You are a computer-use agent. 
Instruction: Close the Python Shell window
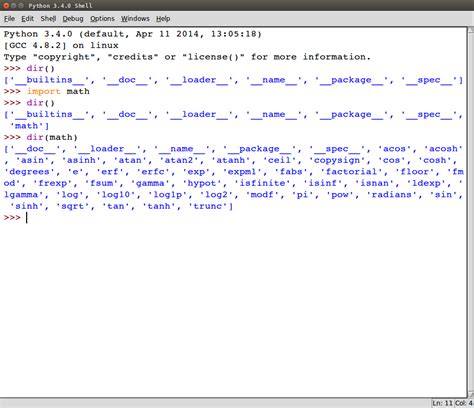tap(6, 6)
